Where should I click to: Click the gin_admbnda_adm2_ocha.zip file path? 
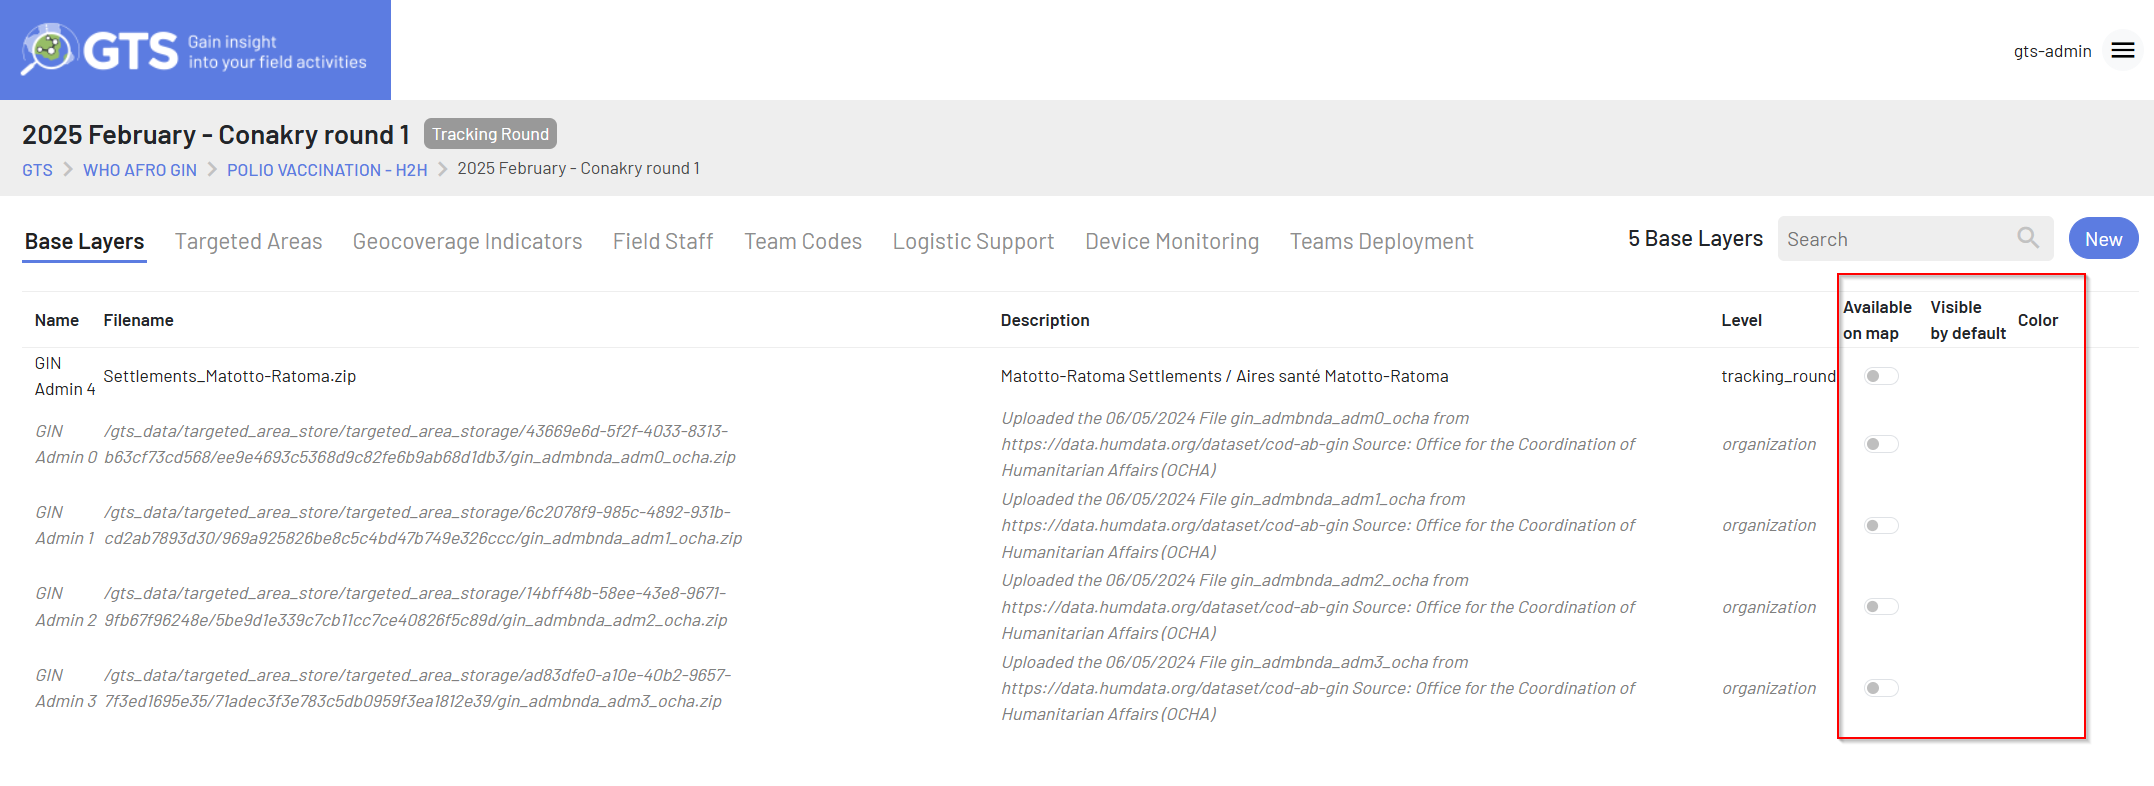(415, 607)
